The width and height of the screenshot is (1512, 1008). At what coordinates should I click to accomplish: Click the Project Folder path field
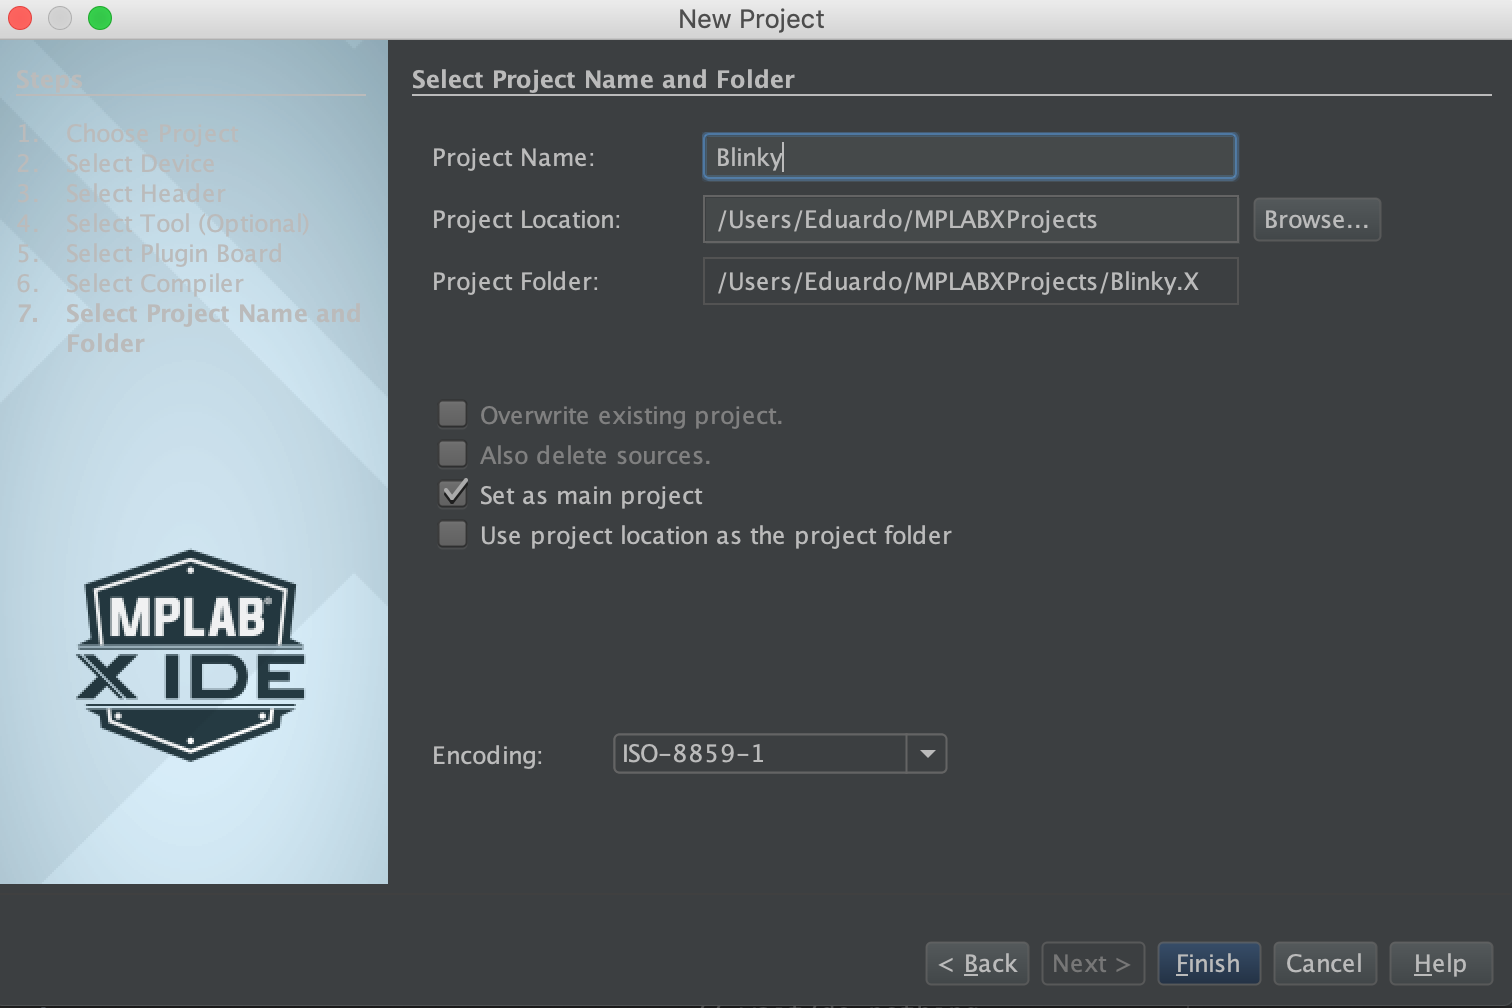(970, 282)
